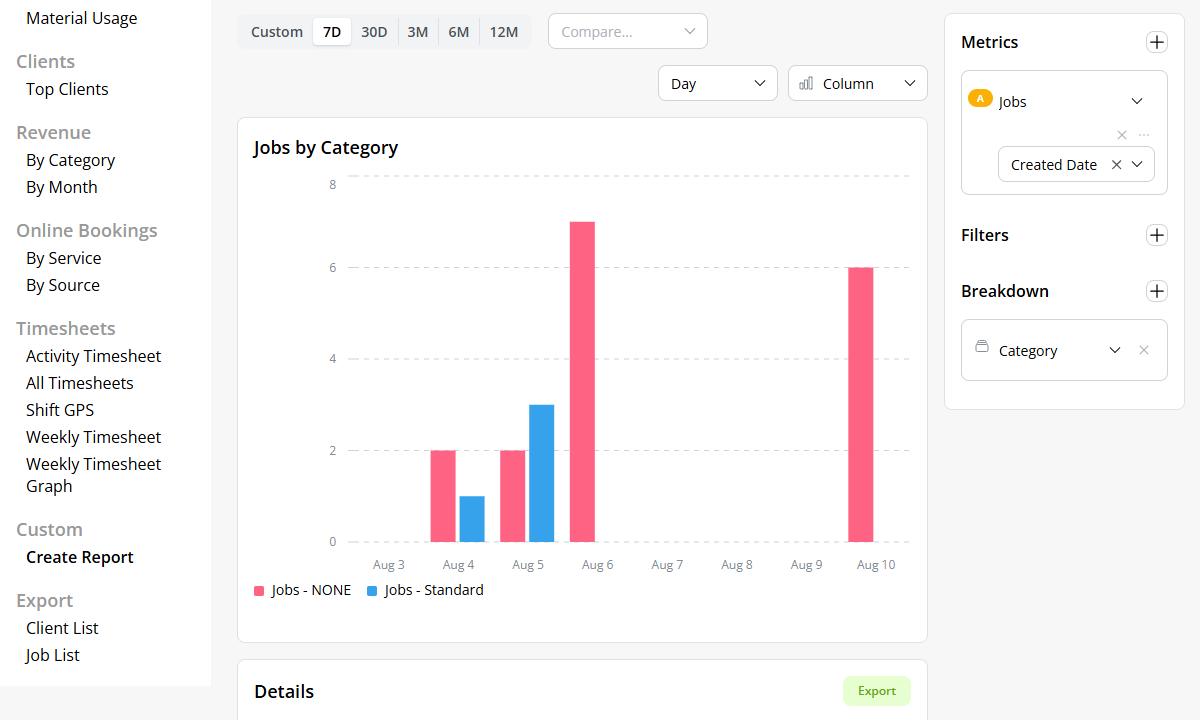Remove the Category breakdown with the X icon

click(1144, 350)
